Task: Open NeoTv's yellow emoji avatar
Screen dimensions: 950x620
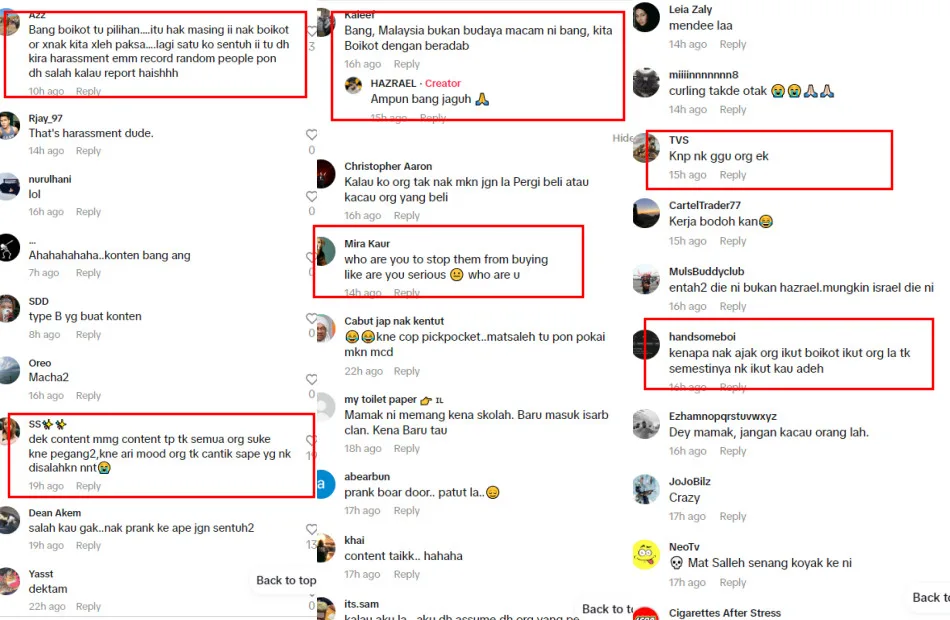Action: (x=646, y=555)
